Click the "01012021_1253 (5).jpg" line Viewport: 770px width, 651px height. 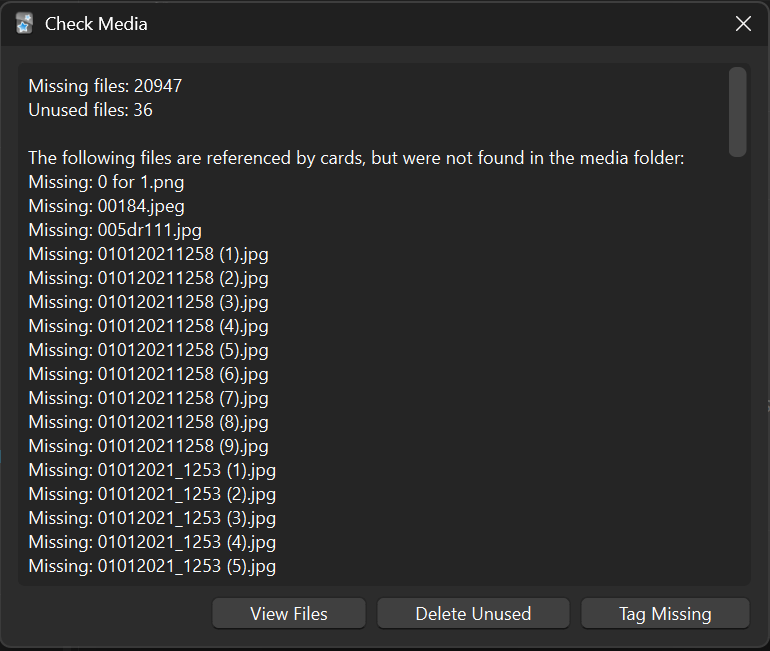click(x=152, y=566)
